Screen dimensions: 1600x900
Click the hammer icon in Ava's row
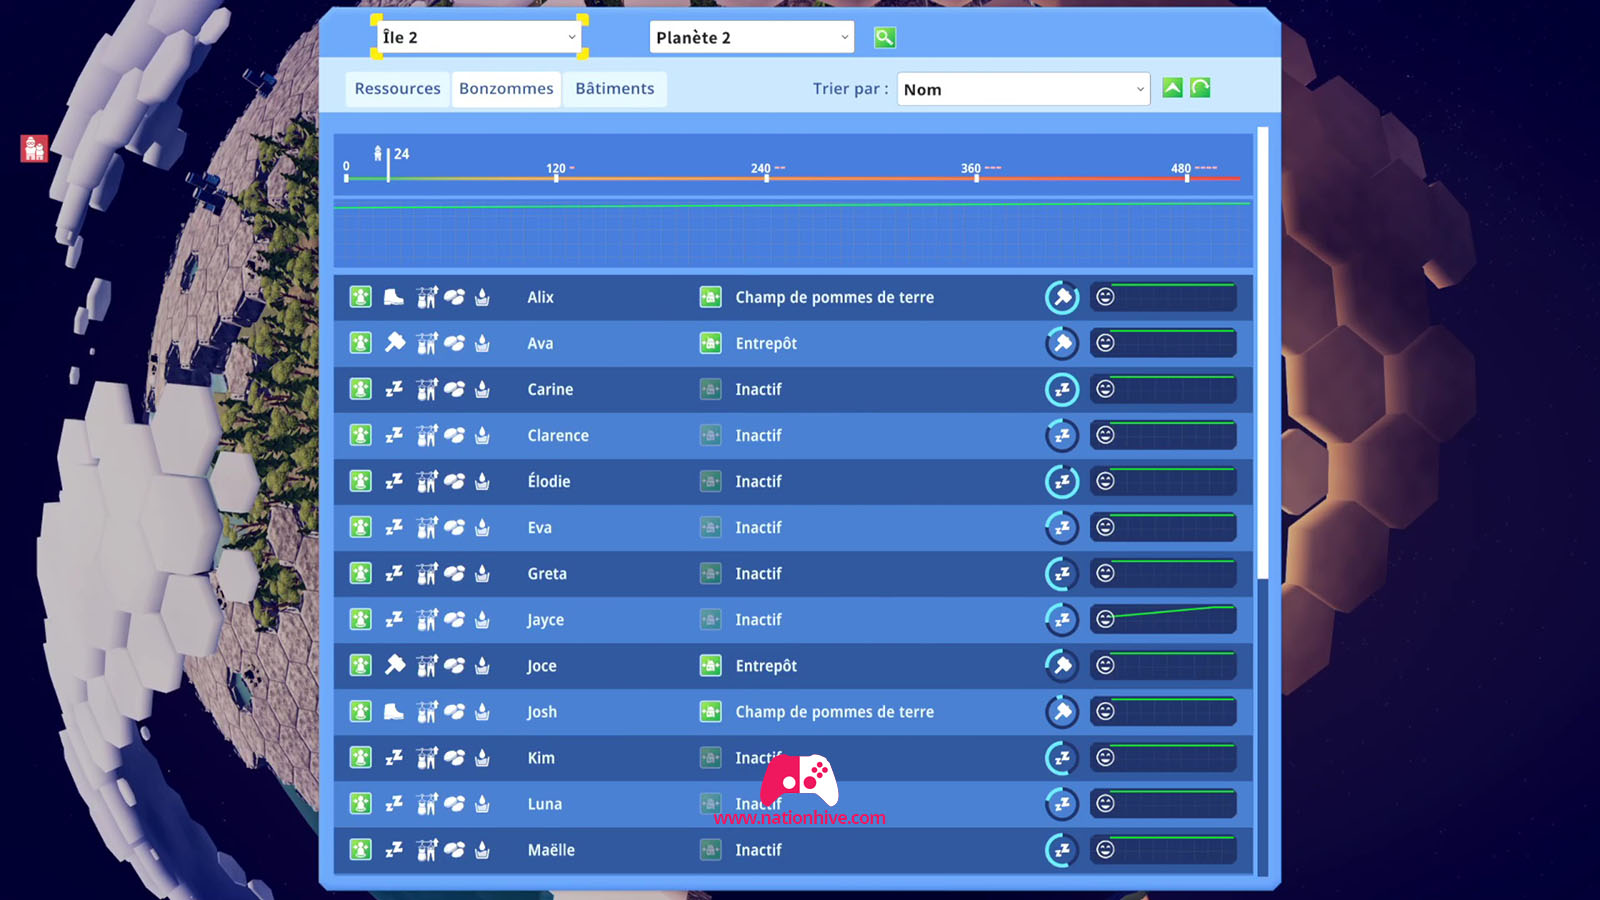tap(394, 343)
